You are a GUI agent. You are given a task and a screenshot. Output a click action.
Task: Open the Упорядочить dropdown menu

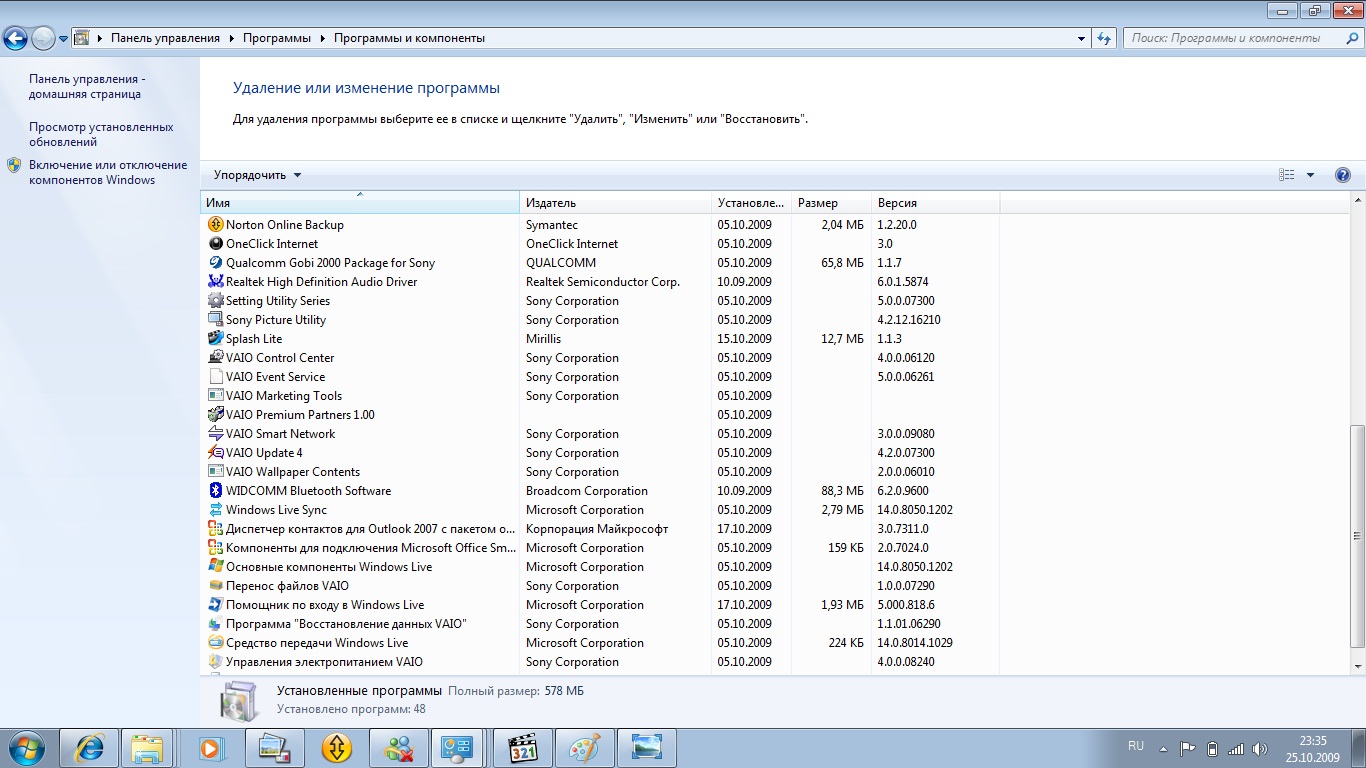pyautogui.click(x=257, y=175)
